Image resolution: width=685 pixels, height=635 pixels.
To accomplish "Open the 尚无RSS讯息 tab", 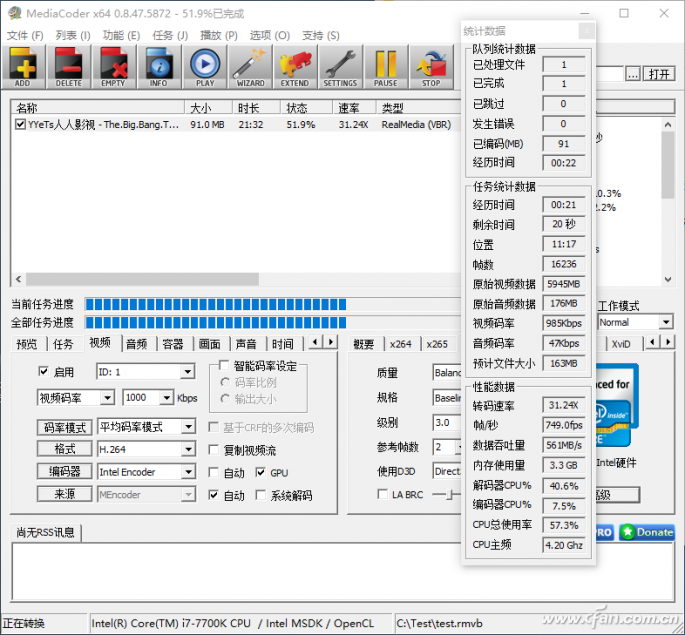I will coord(45,532).
